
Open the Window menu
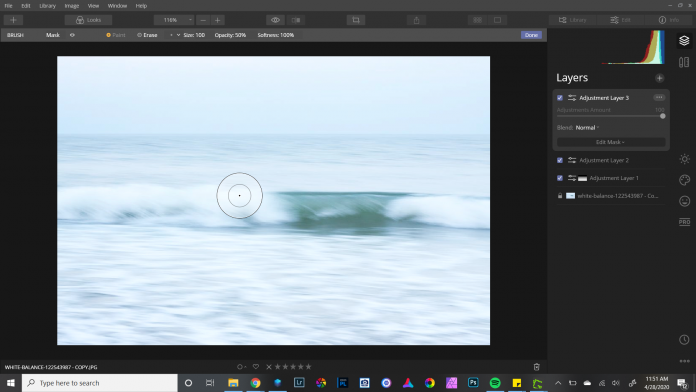tap(117, 6)
